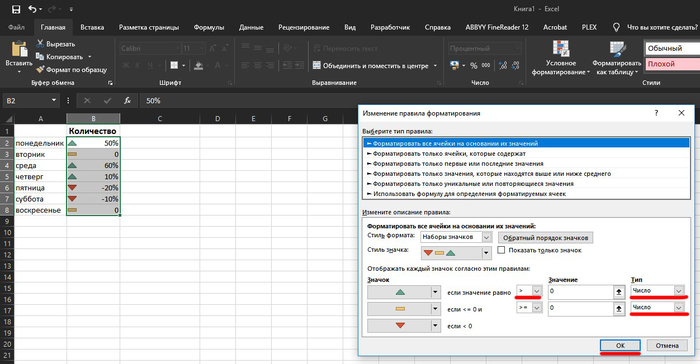The image size is (700, 364).
Task: Open the '>' comparison operator dropdown
Action: tap(537, 291)
